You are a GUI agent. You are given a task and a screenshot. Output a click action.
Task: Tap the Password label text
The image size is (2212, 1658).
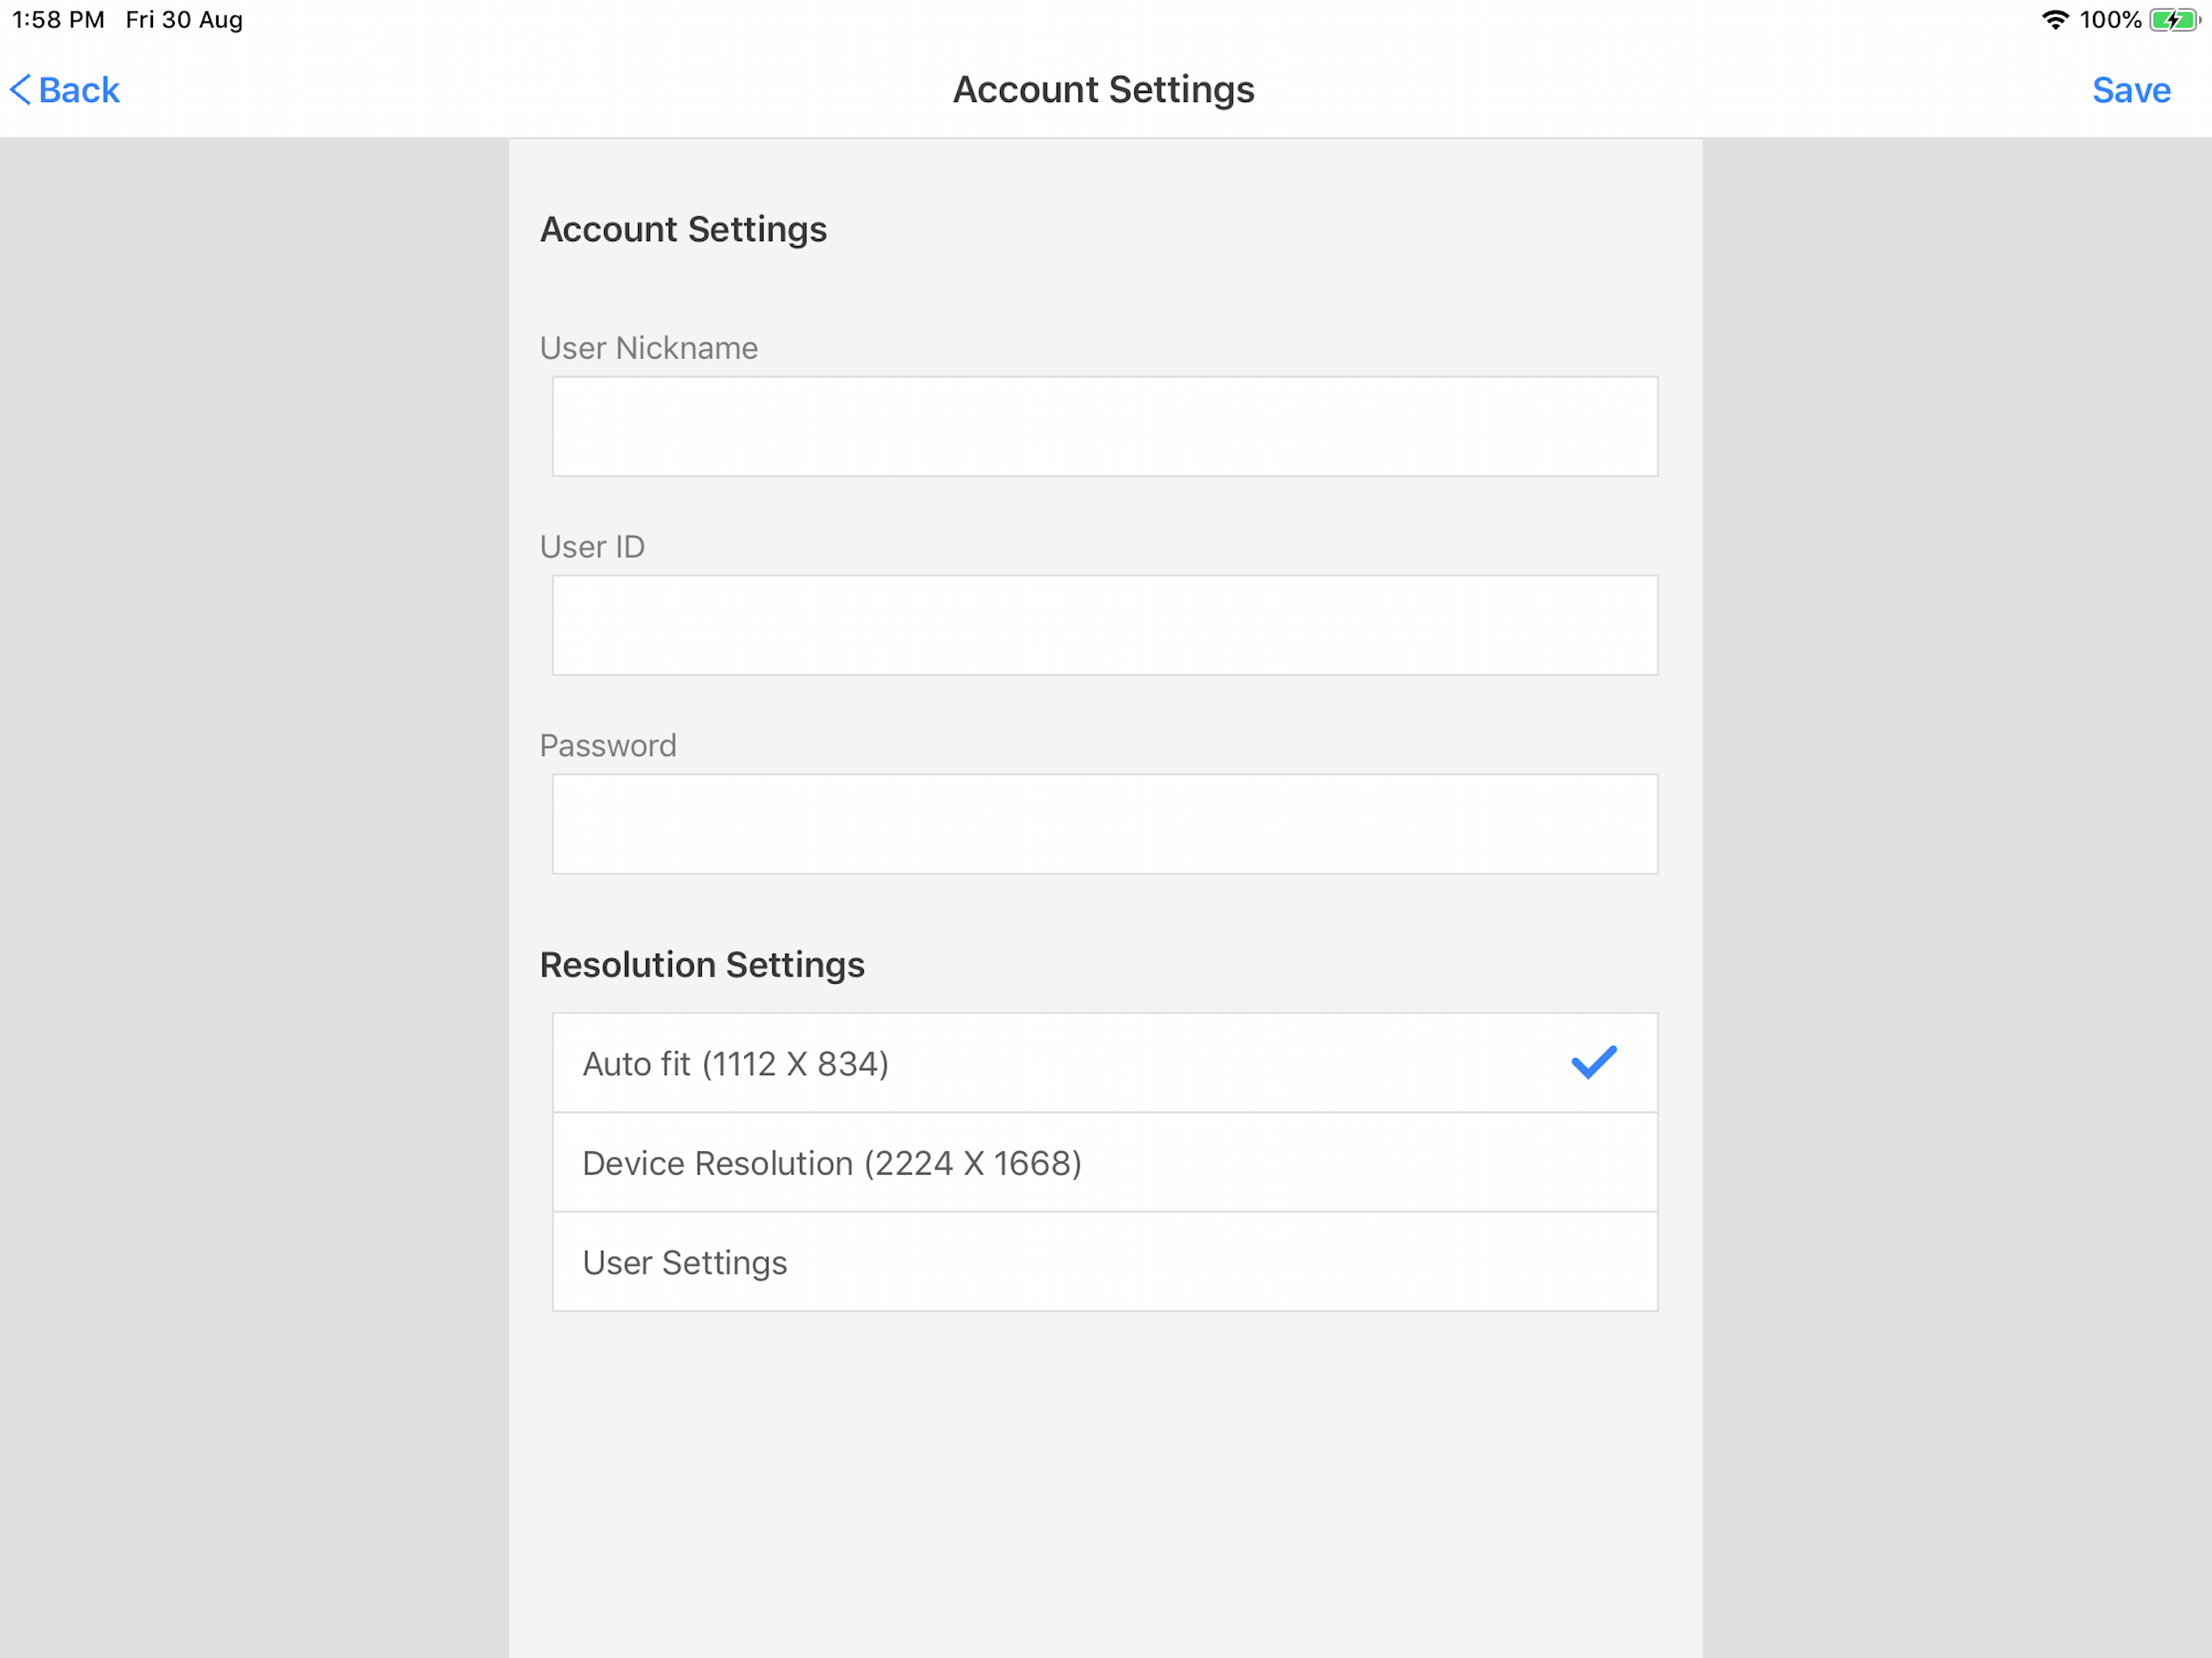tap(608, 746)
